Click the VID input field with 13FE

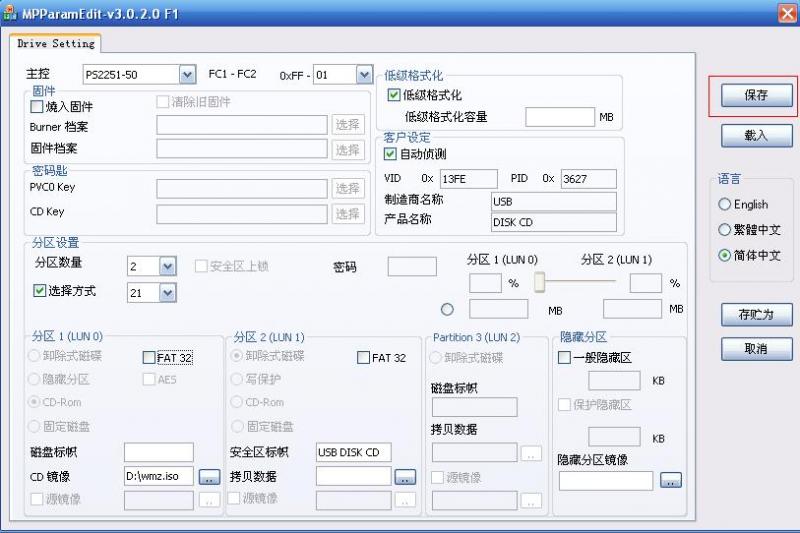(467, 179)
